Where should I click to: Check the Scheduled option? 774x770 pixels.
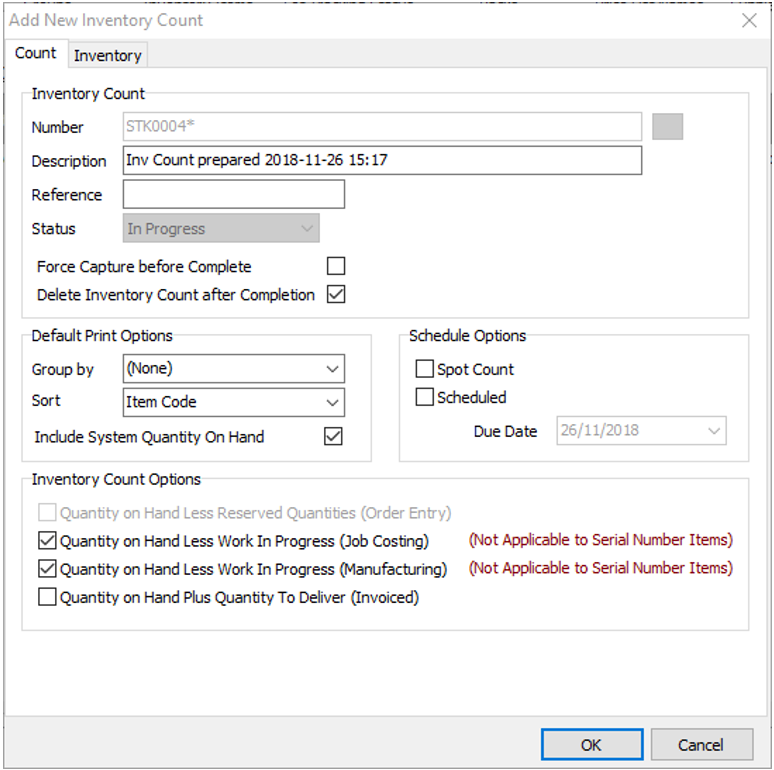pyautogui.click(x=425, y=397)
